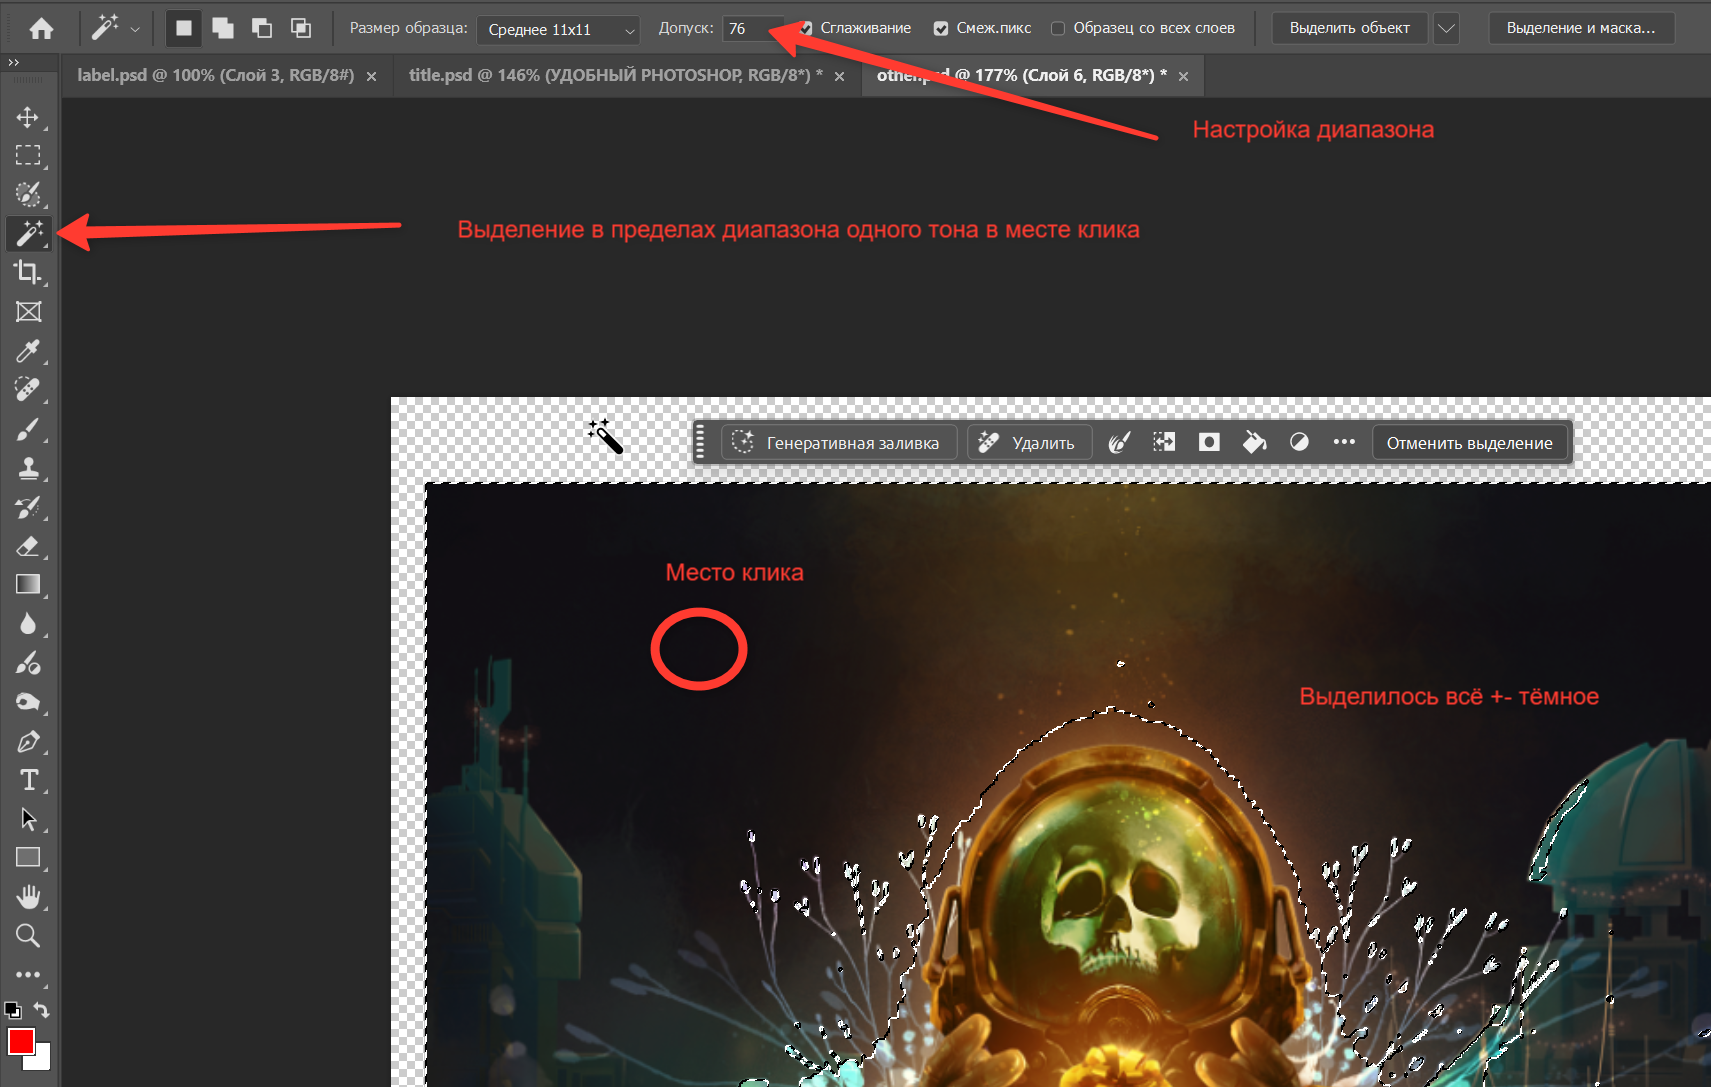Select the History Brush tool
This screenshot has height=1087, width=1711.
tap(28, 506)
